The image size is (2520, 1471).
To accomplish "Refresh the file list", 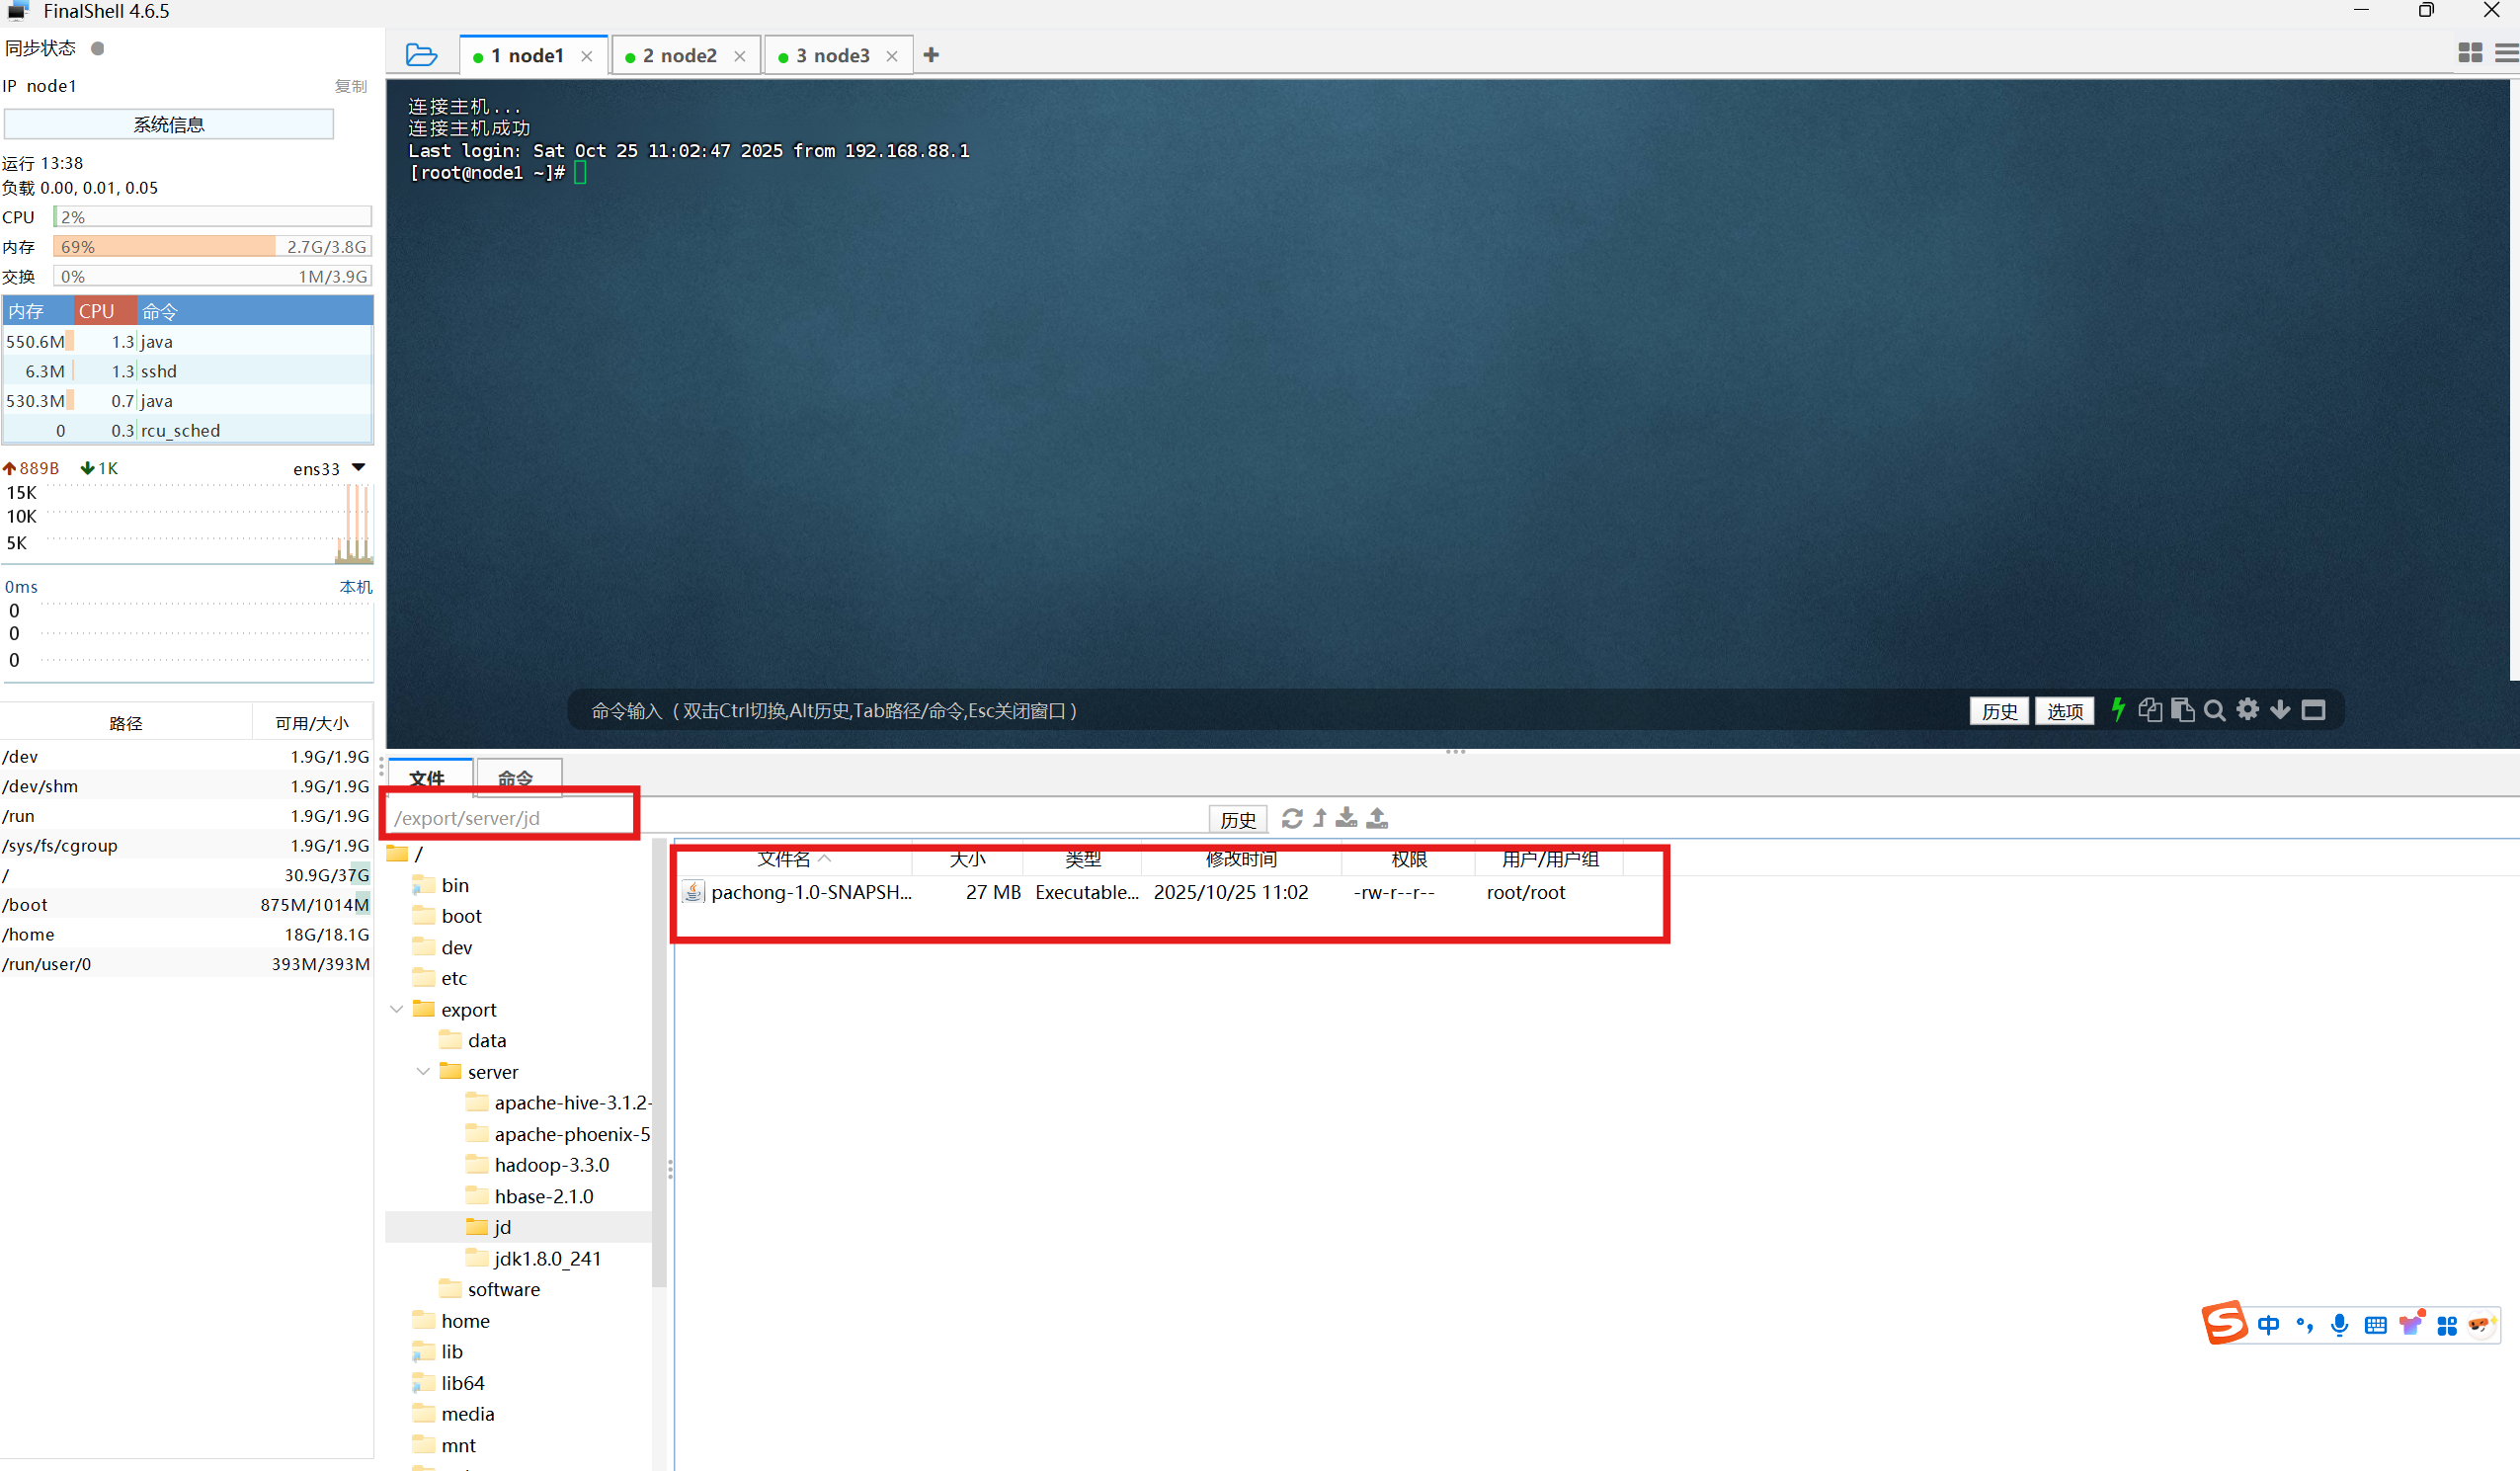I will 1292,818.
